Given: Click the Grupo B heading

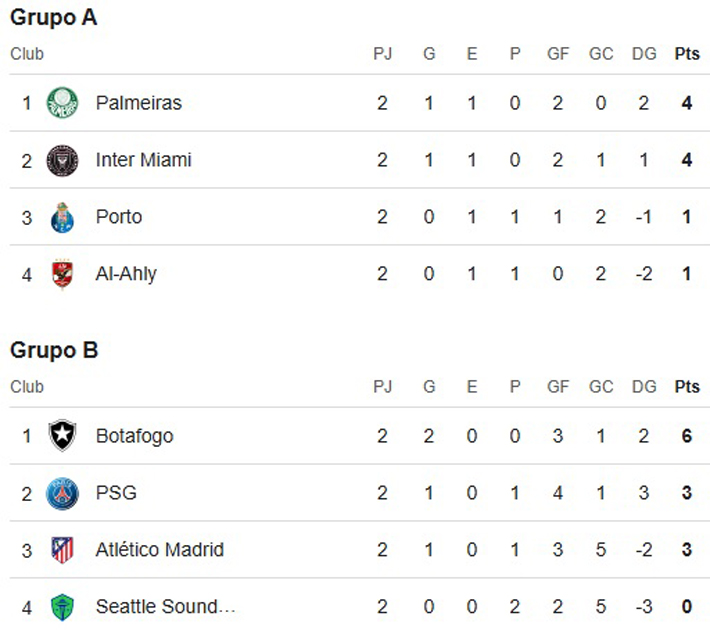Looking at the screenshot, I should pos(54,351).
